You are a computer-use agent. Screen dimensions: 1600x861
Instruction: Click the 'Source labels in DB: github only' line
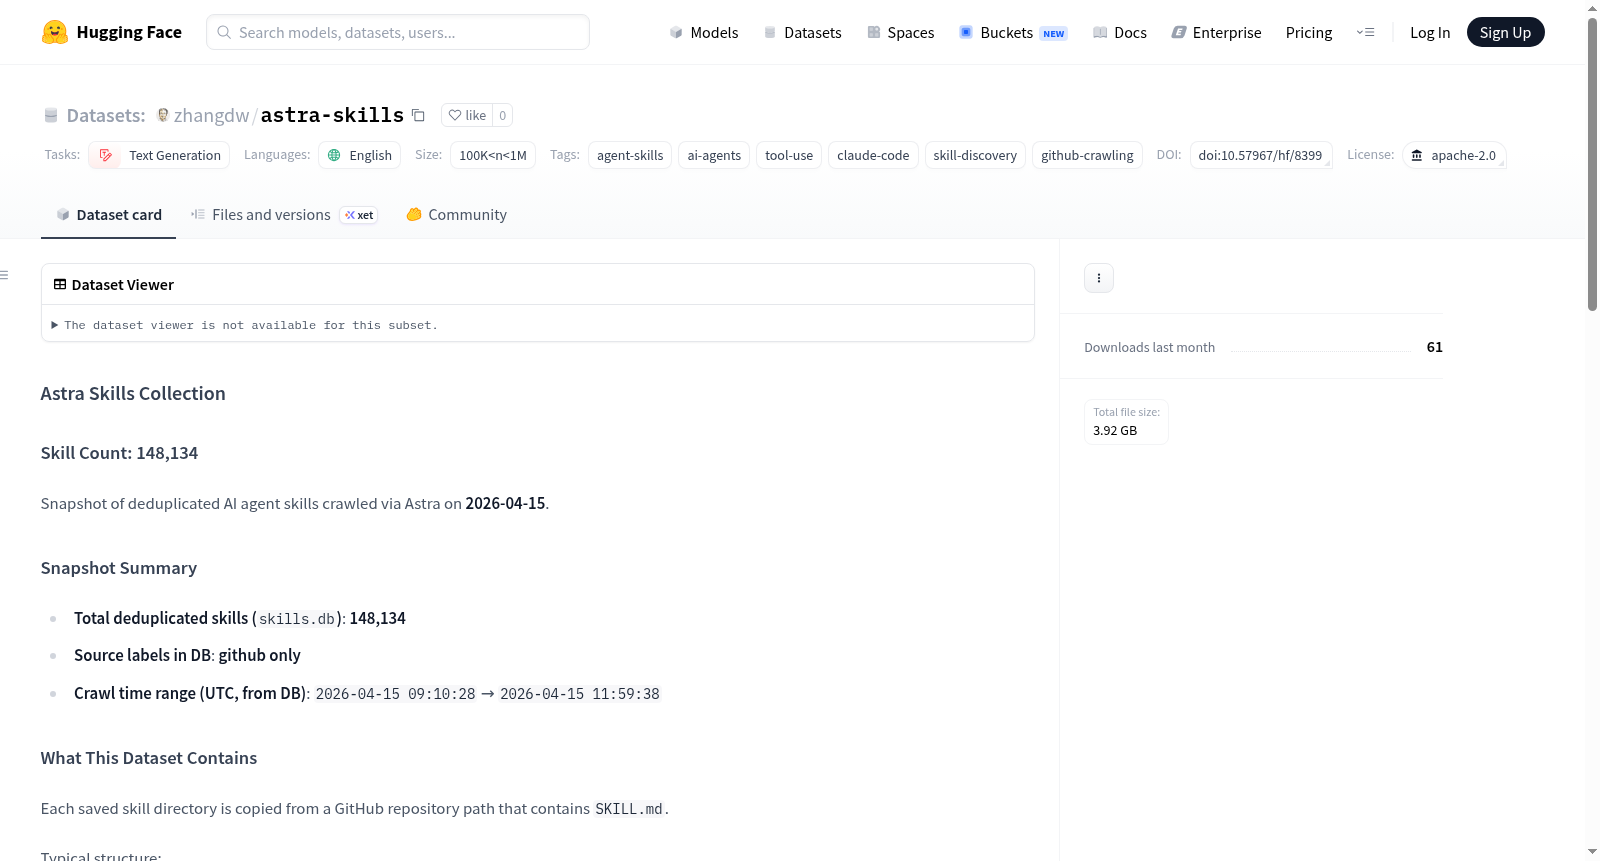click(187, 655)
